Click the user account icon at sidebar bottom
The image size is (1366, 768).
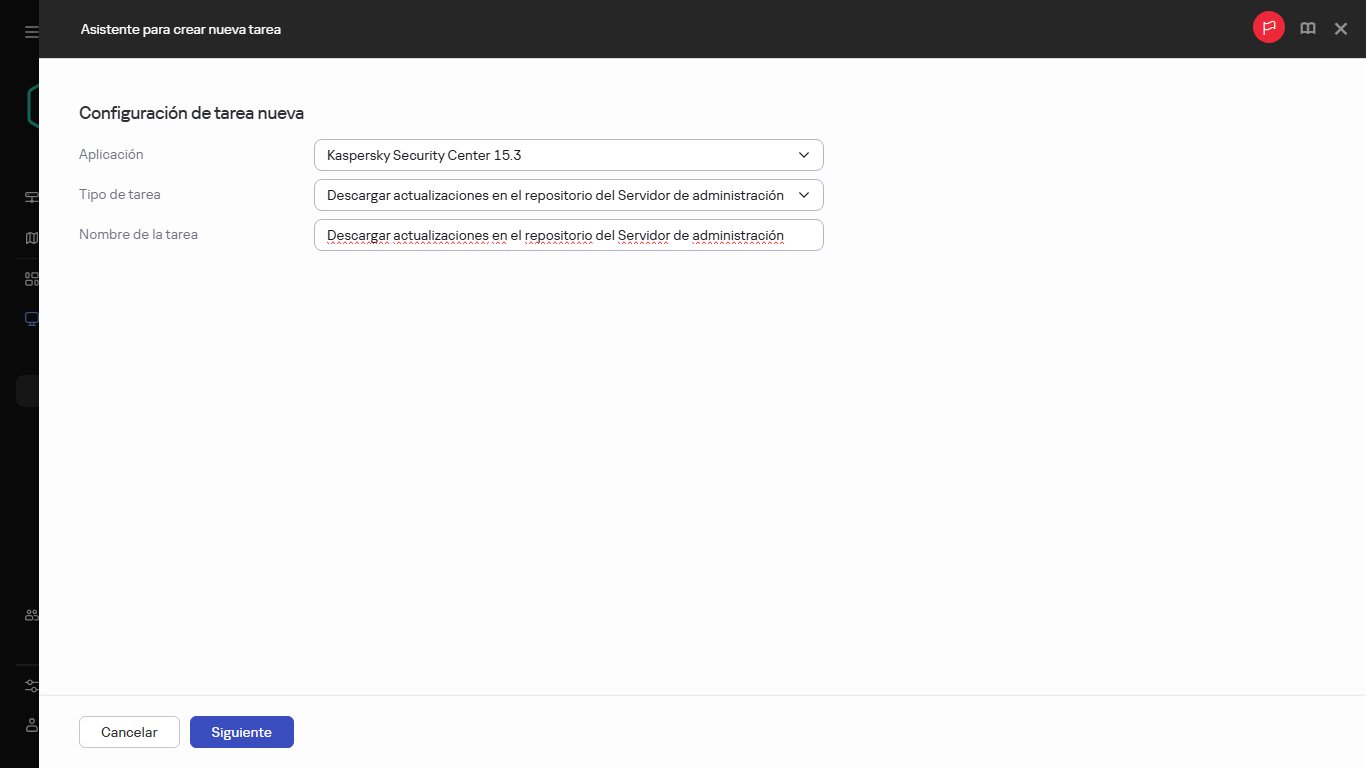[30, 725]
